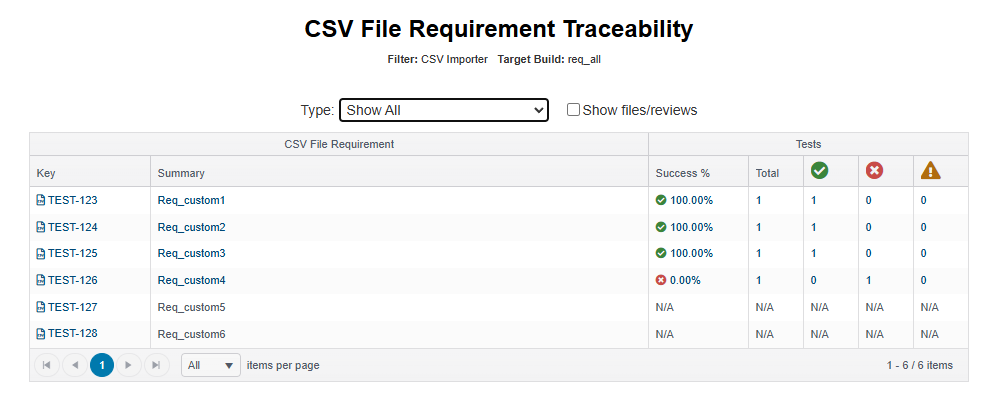Click the green passed-tests checkmark column header

[x=820, y=170]
